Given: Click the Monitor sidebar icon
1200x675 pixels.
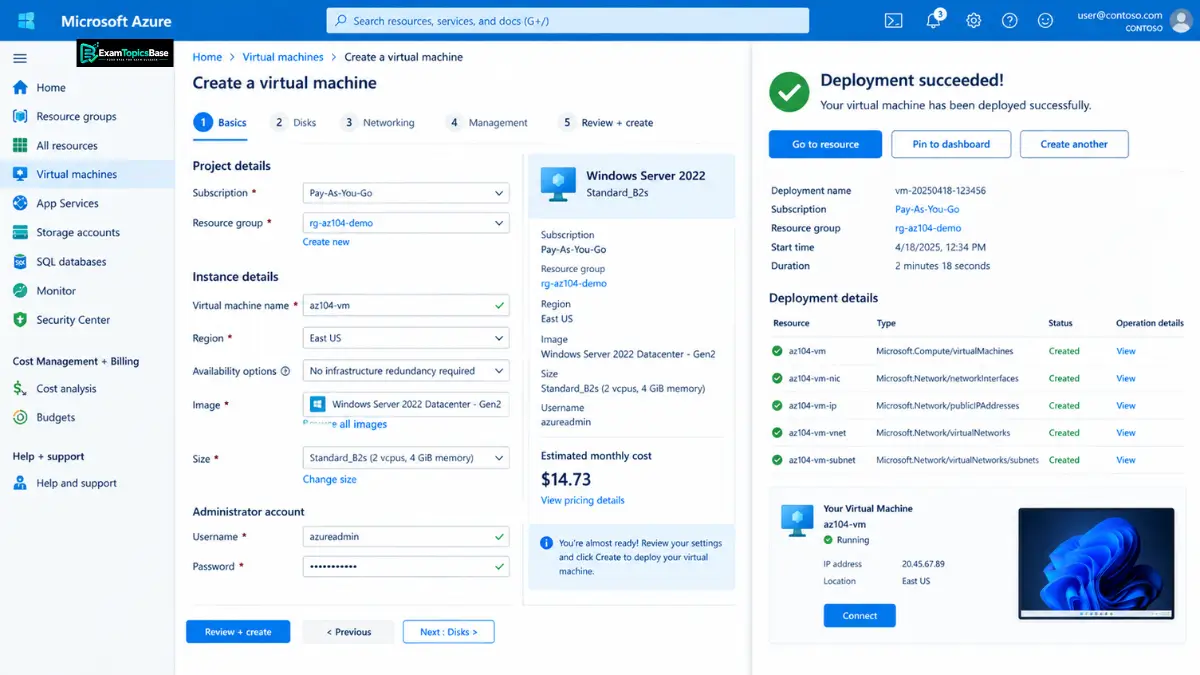Looking at the screenshot, I should tap(20, 290).
